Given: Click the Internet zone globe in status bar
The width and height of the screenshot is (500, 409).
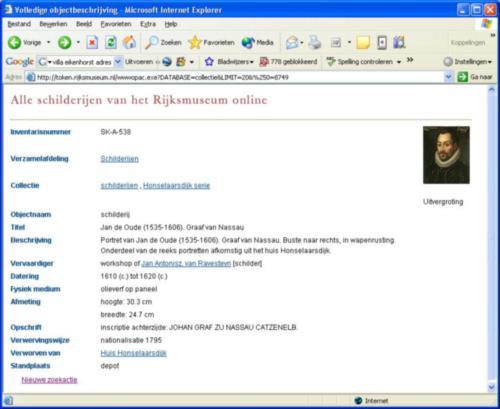Looking at the screenshot, I should point(358,400).
